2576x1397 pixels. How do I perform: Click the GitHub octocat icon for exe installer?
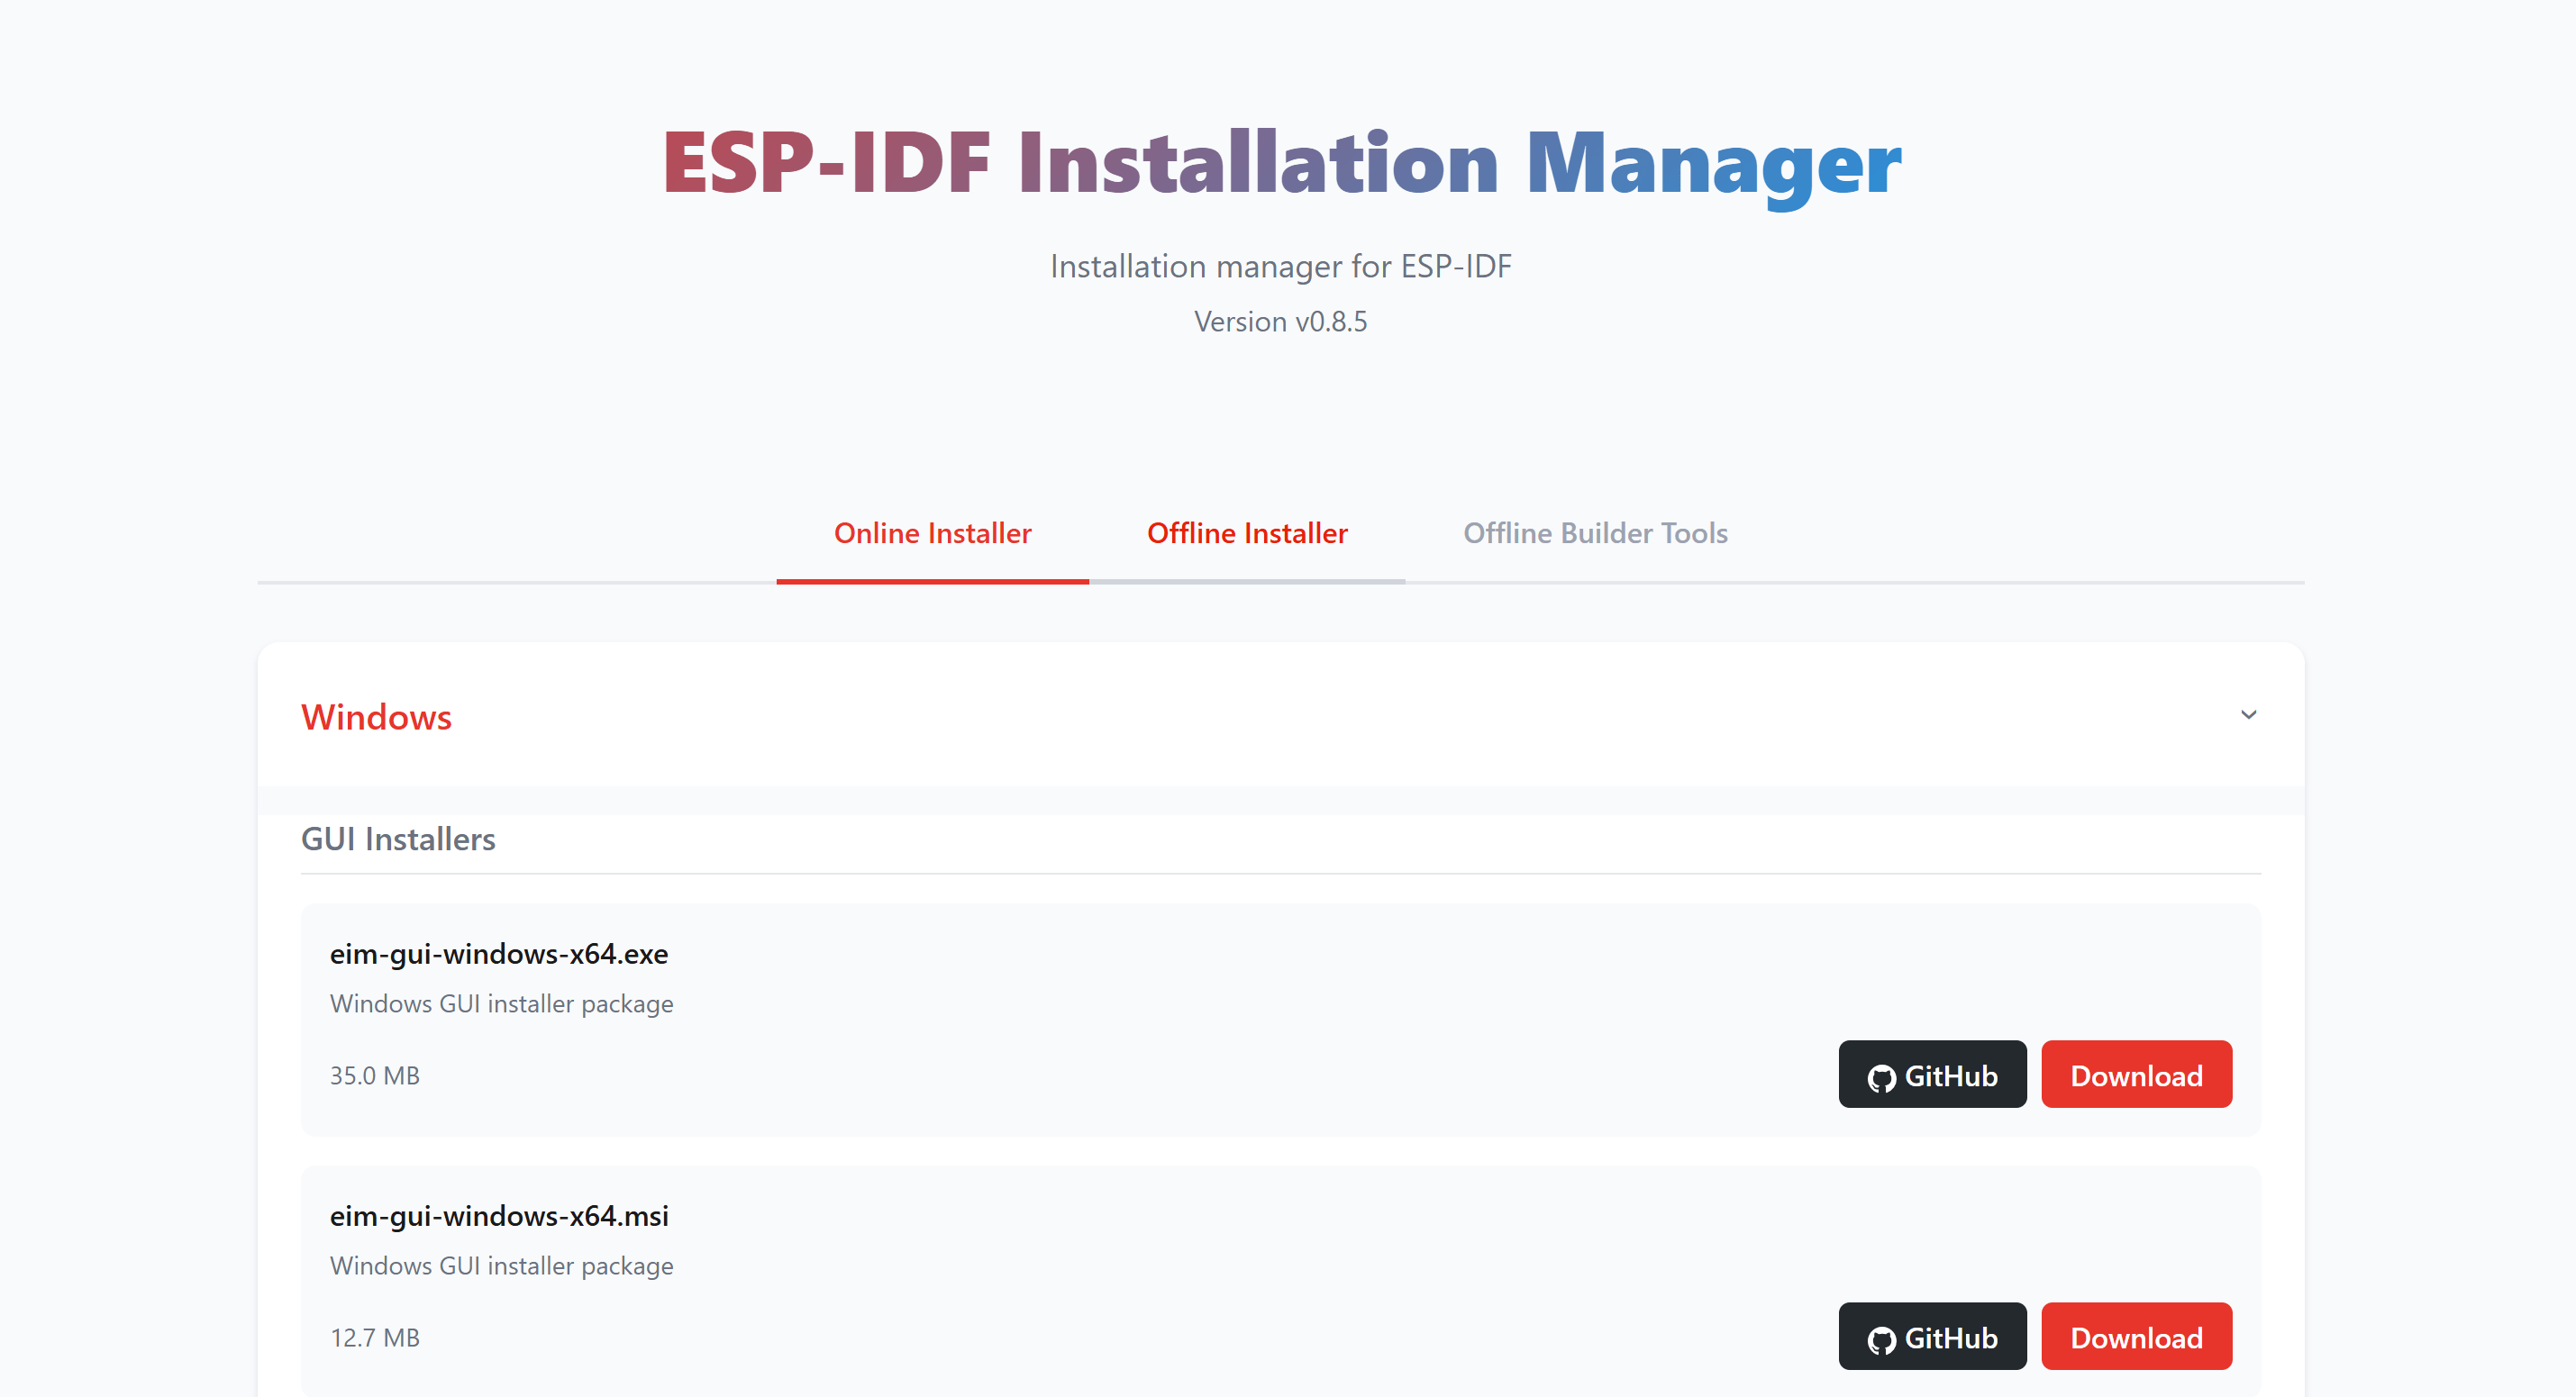click(x=1881, y=1078)
